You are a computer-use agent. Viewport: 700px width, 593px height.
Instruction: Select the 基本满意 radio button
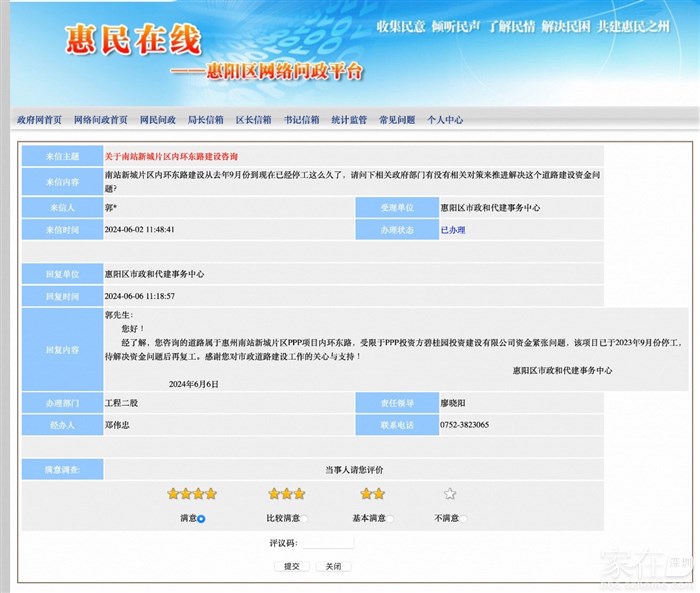pos(390,519)
